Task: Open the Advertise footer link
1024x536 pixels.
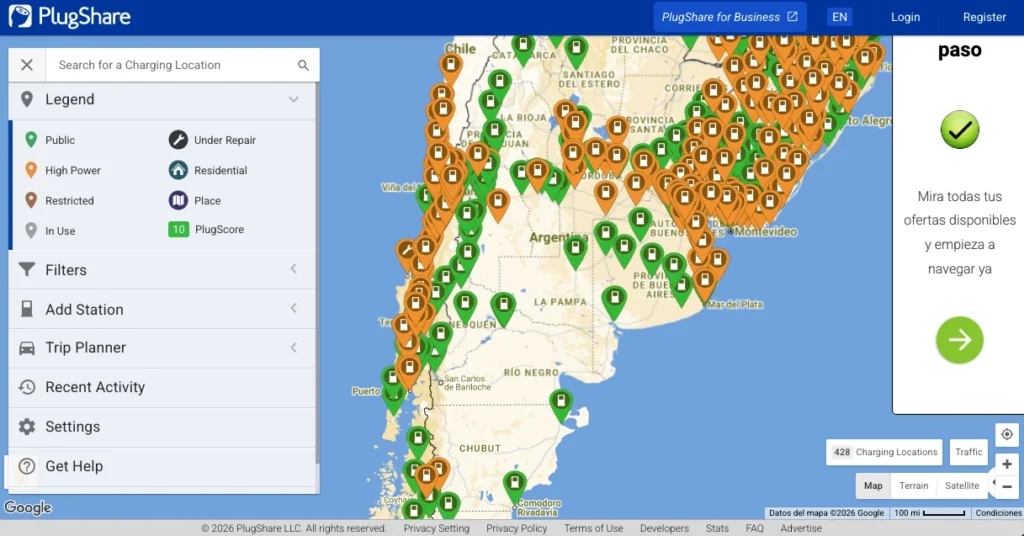Action: point(801,528)
